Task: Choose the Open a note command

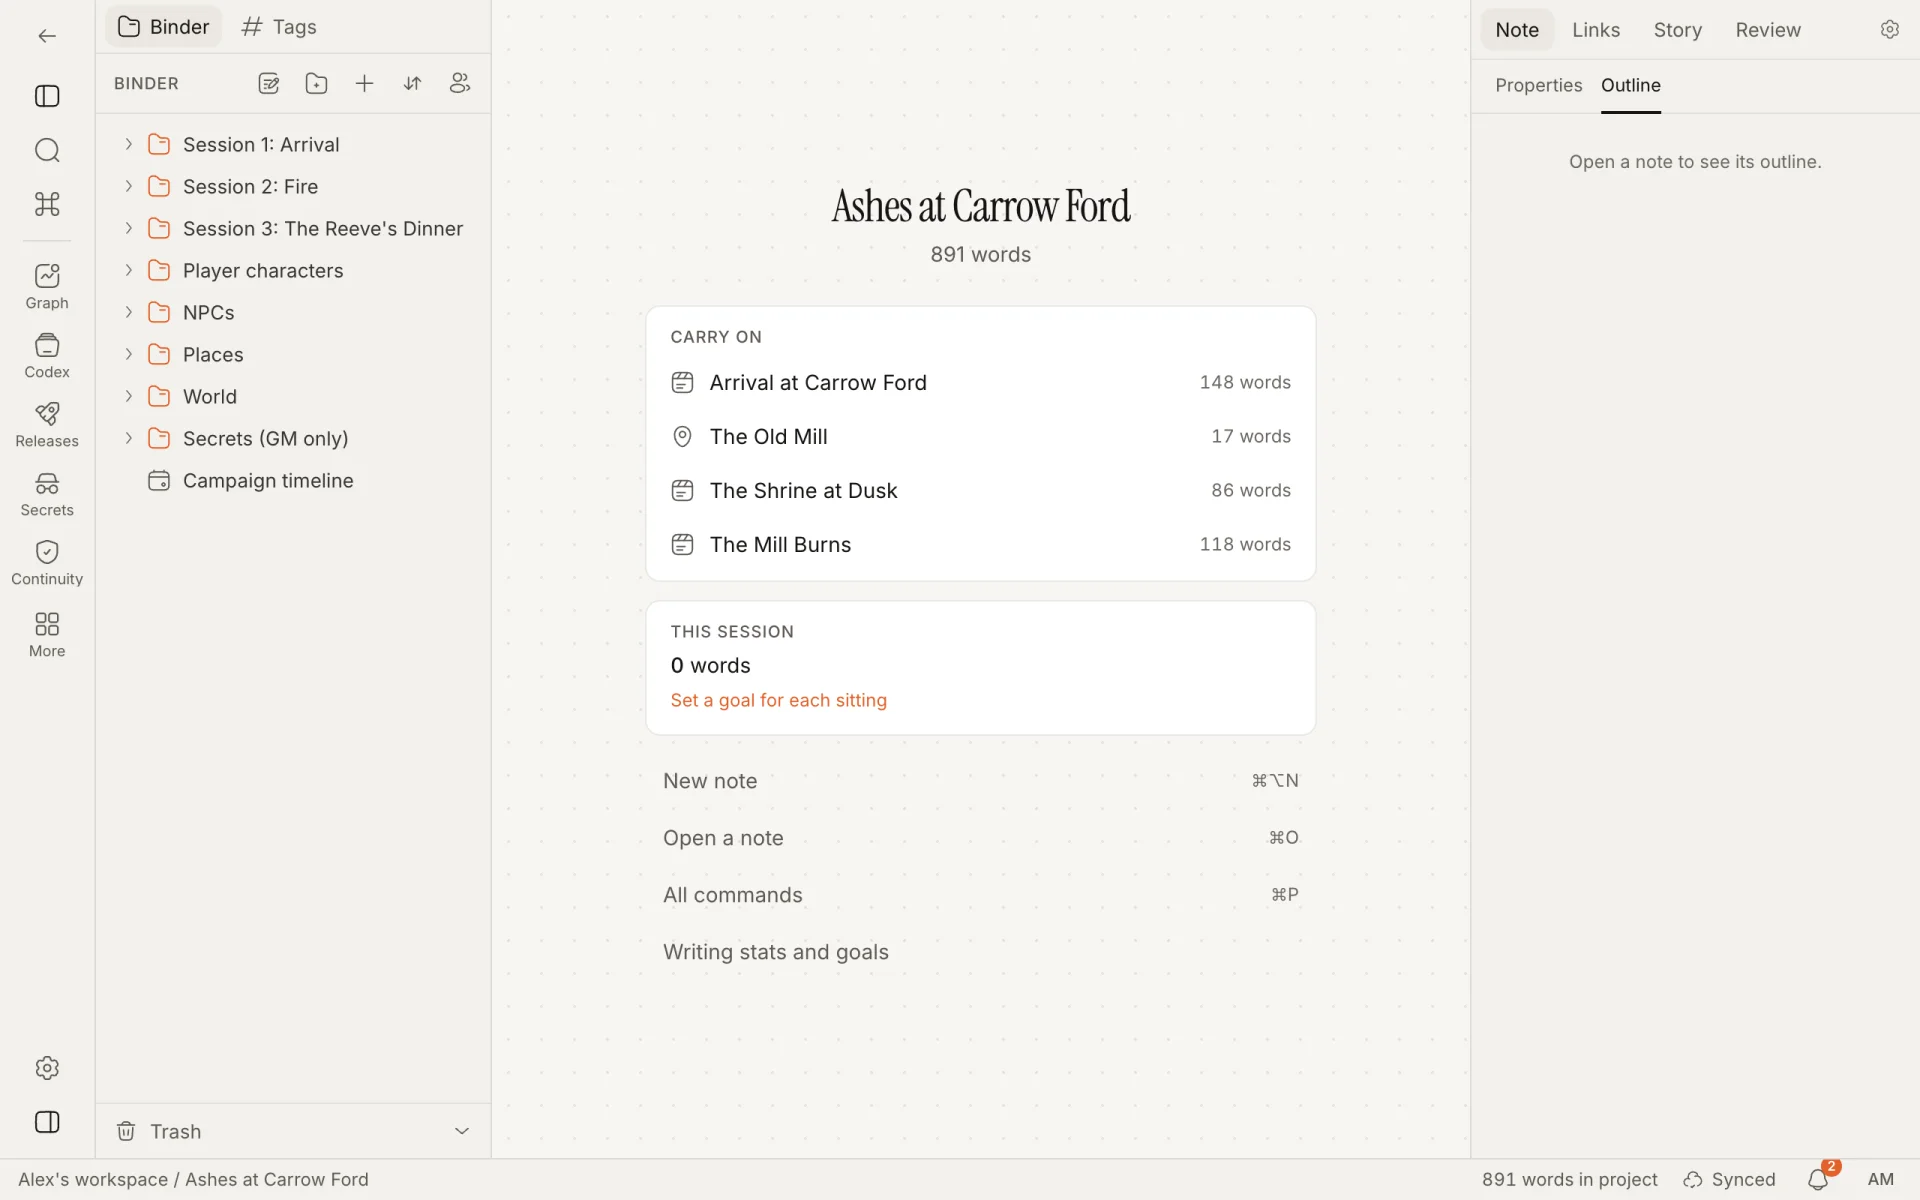Action: tap(980, 838)
